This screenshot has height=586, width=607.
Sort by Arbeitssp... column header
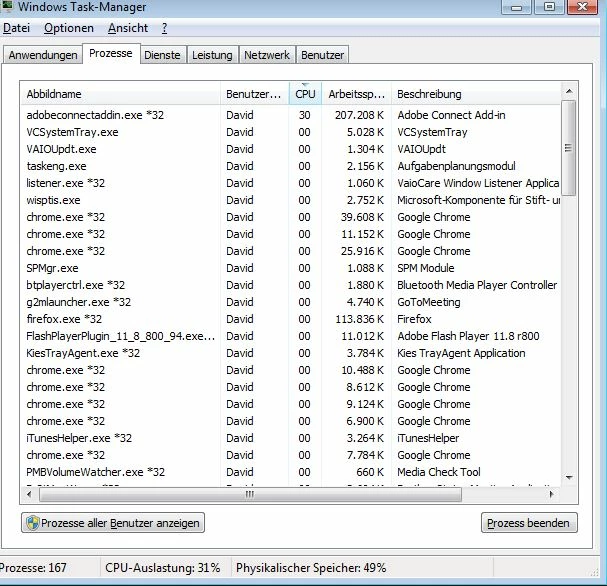[x=356, y=94]
